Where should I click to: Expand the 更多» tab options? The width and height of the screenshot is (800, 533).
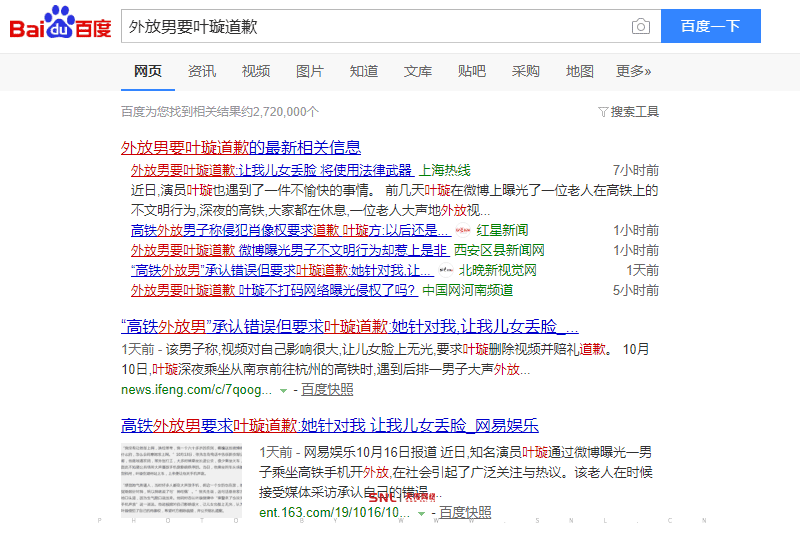click(x=633, y=71)
